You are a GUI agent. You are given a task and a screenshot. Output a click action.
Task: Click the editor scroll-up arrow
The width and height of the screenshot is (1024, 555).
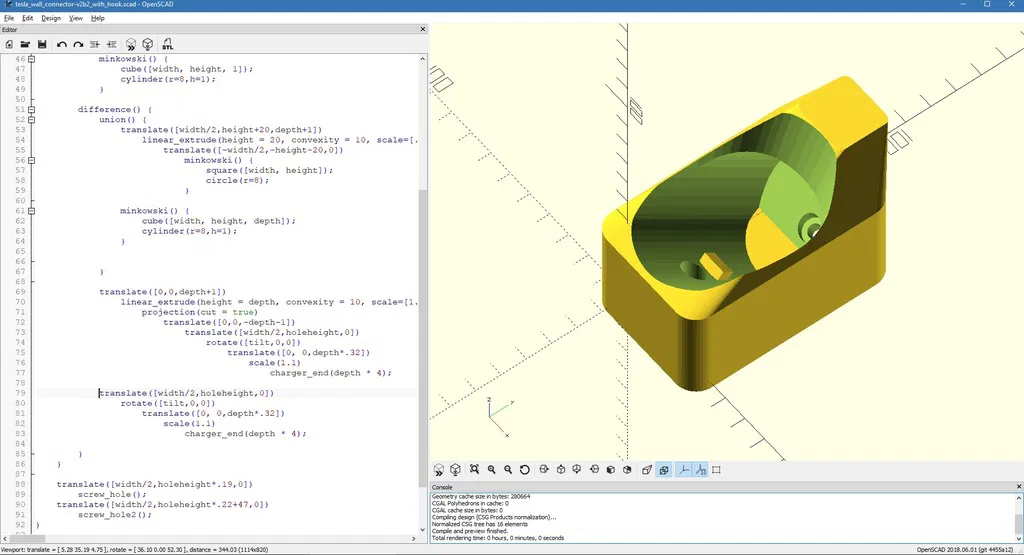[422, 59]
